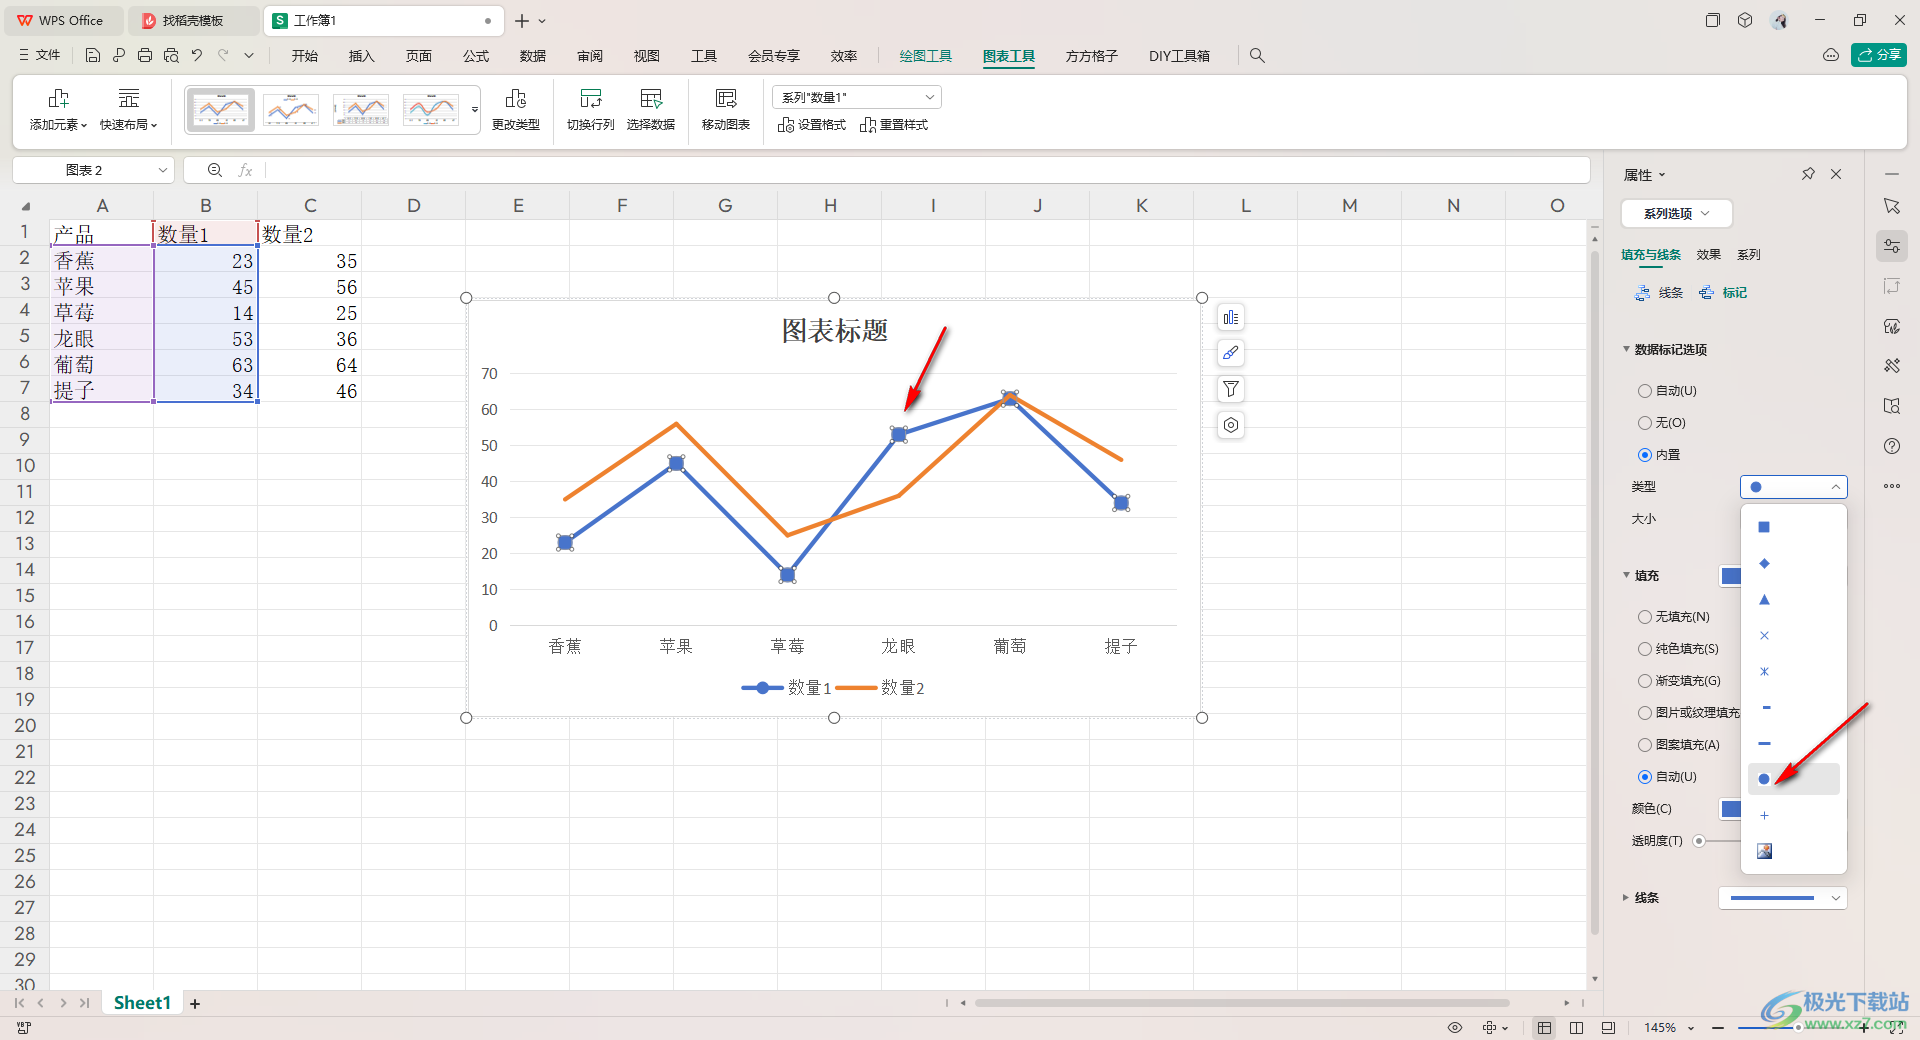Open the Add Element (添加元素) tool
This screenshot has height=1040, width=1920.
pyautogui.click(x=59, y=109)
